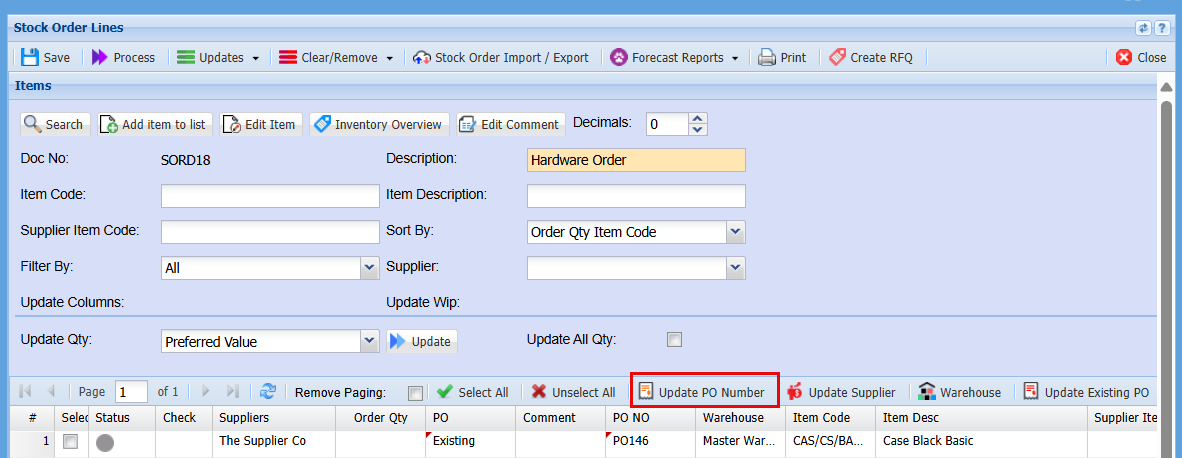
Task: Save the stock order
Action: pos(45,57)
